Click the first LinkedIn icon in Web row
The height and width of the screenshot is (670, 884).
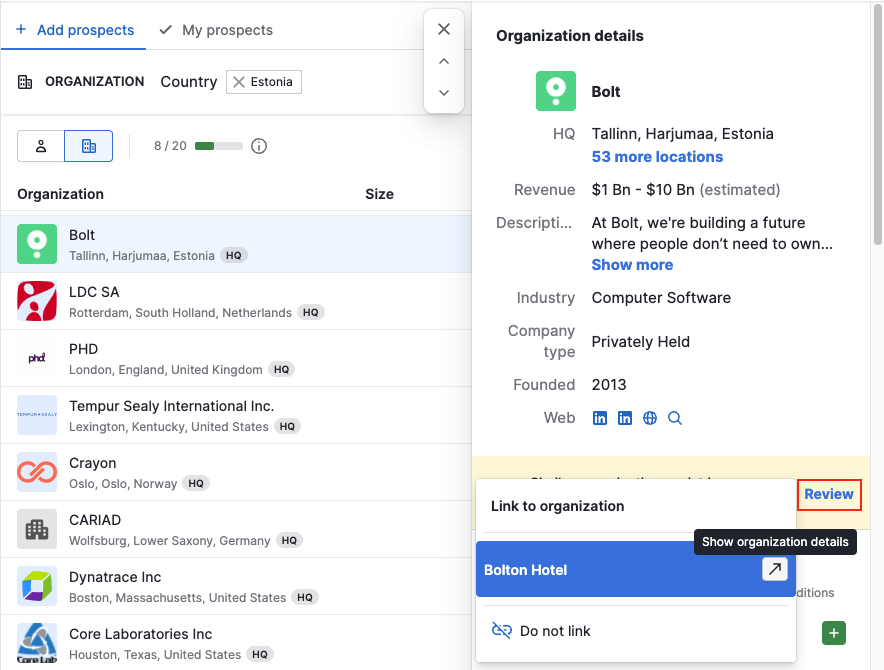click(x=600, y=418)
